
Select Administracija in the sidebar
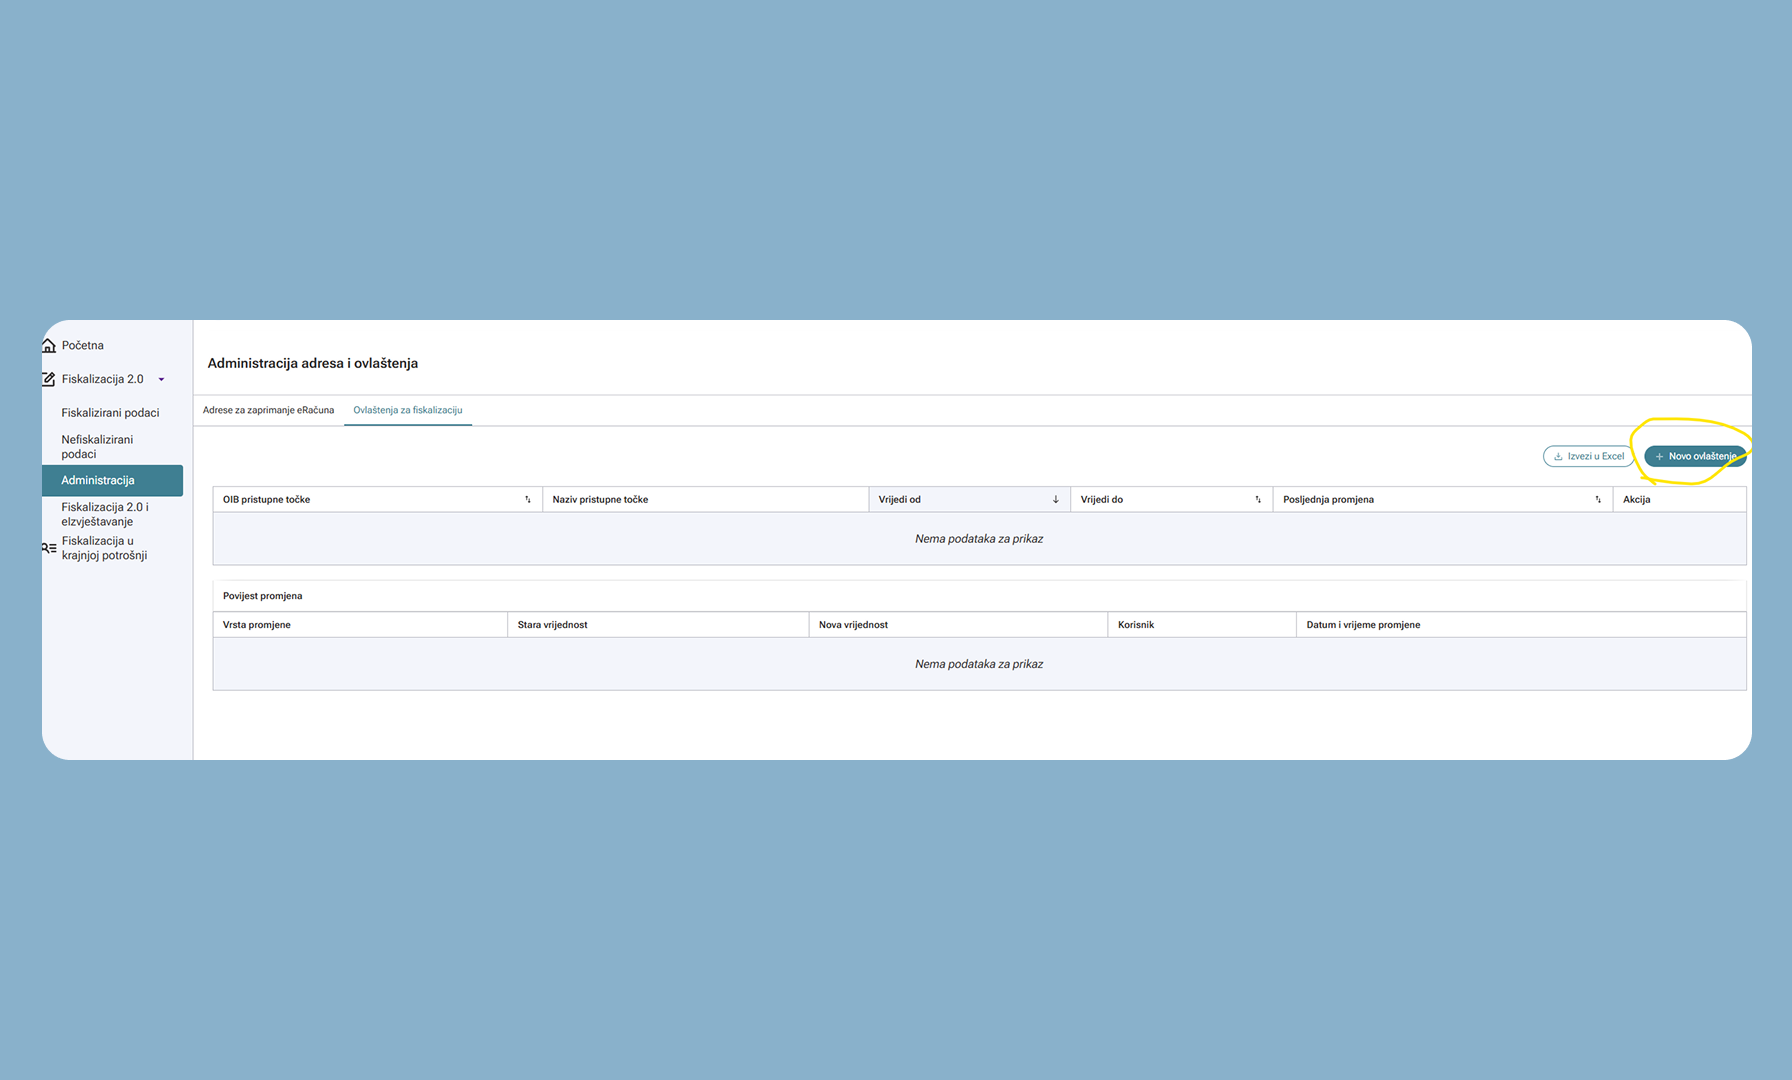[98, 481]
